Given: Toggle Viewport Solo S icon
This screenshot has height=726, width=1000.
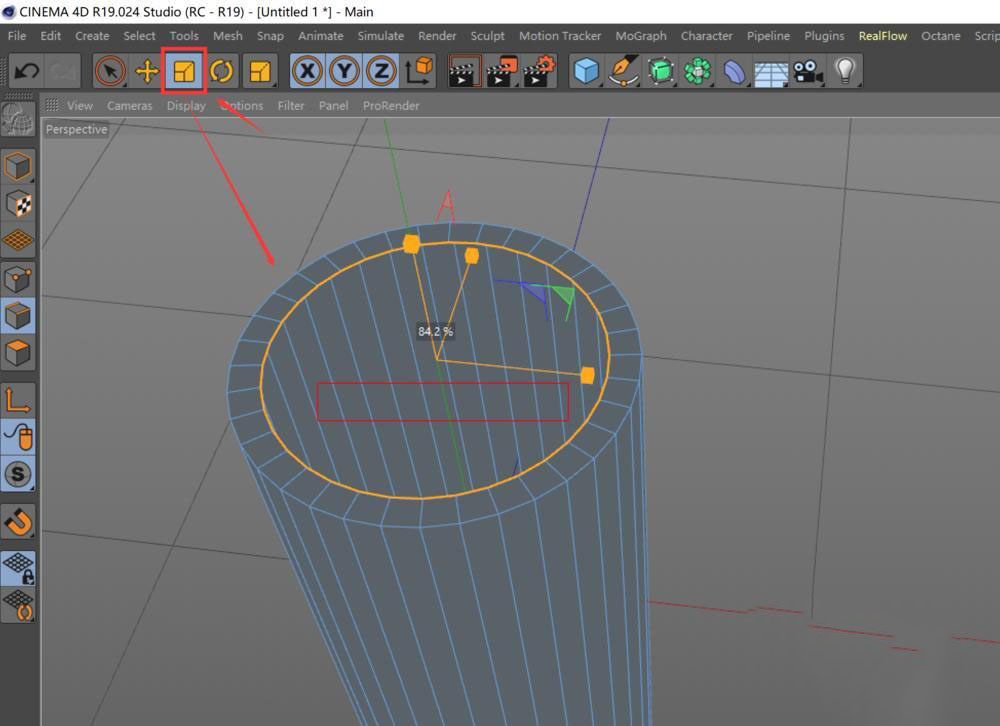Looking at the screenshot, I should (x=18, y=475).
